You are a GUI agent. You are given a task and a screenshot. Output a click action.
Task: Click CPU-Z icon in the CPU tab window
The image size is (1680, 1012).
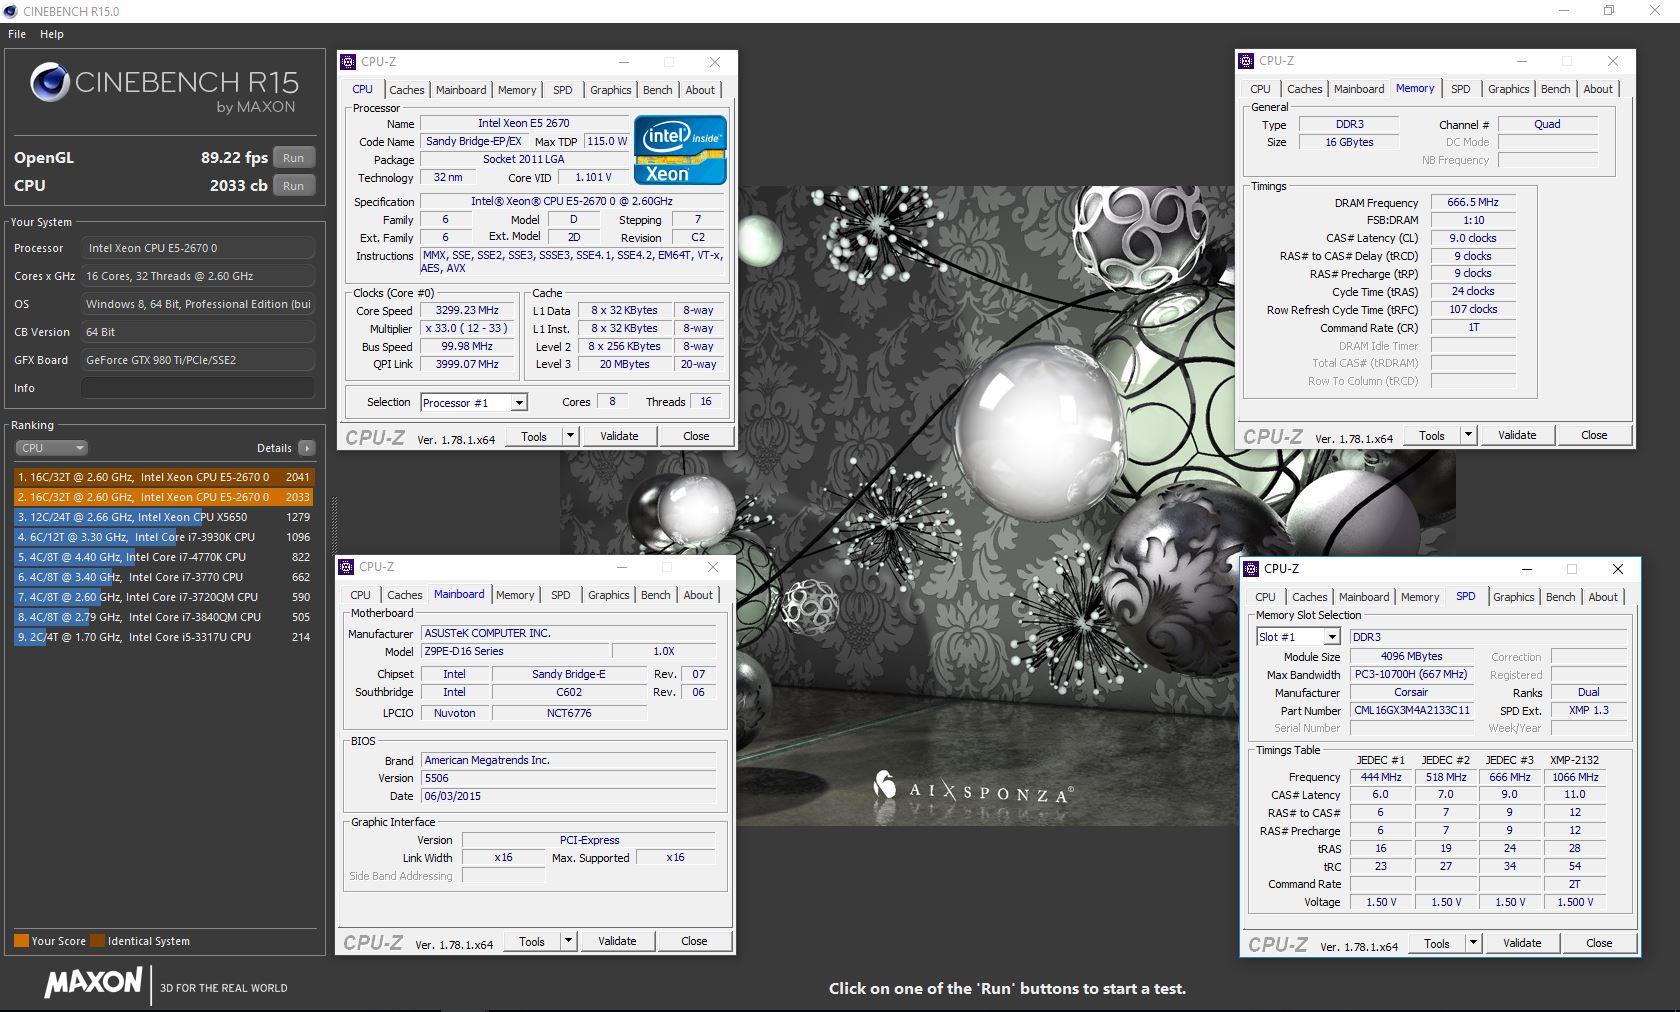click(x=348, y=62)
